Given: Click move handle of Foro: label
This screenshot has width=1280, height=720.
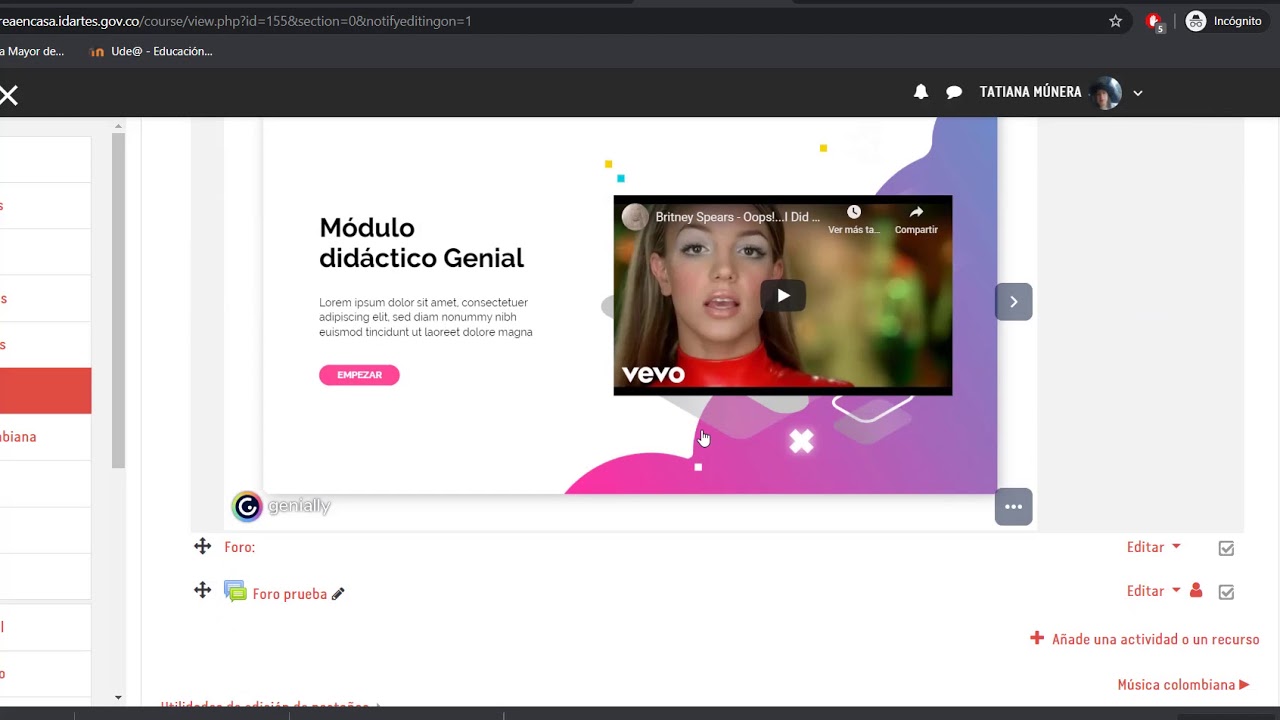Looking at the screenshot, I should coord(202,546).
